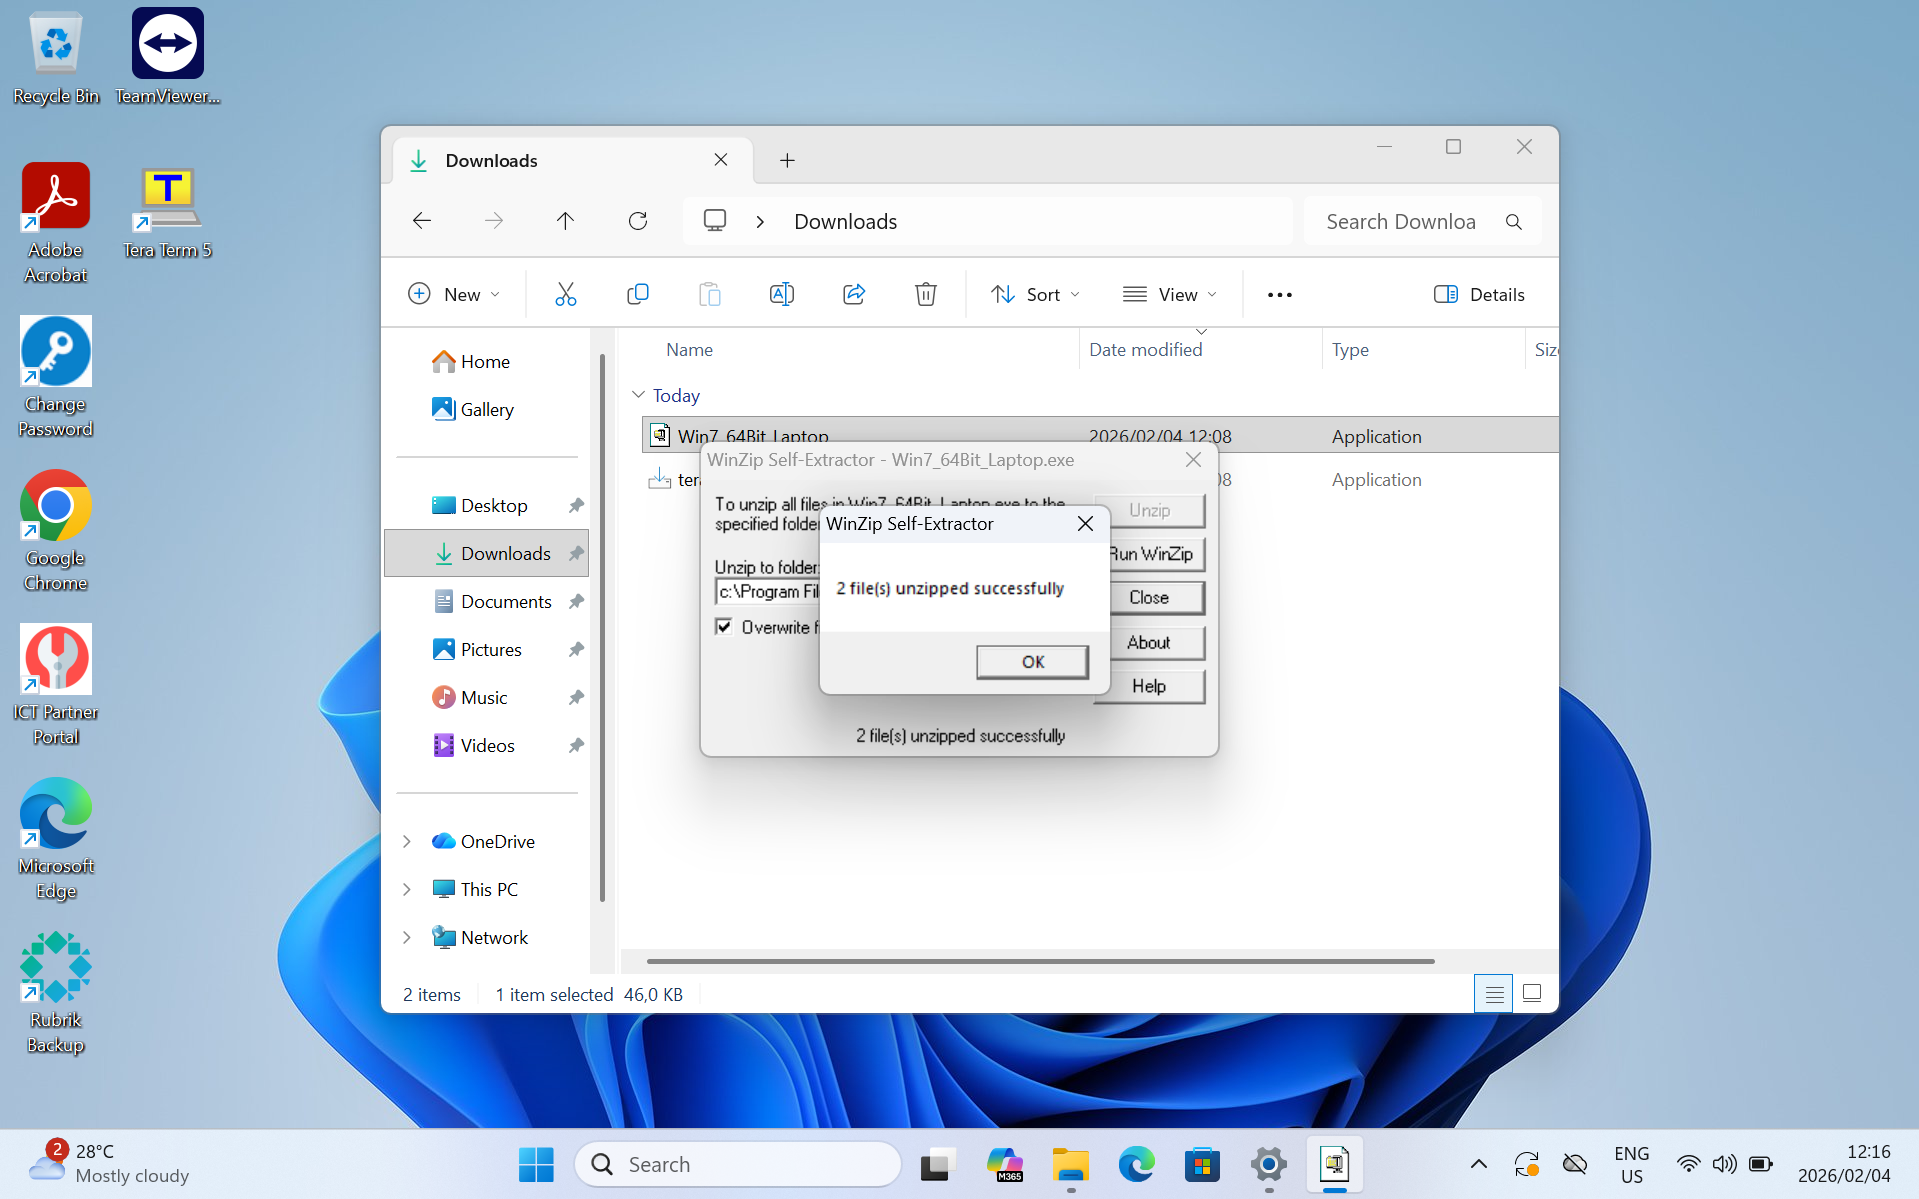Add a new tab in File Explorer
Screen dimensions: 1919x1199
pyautogui.click(x=787, y=160)
